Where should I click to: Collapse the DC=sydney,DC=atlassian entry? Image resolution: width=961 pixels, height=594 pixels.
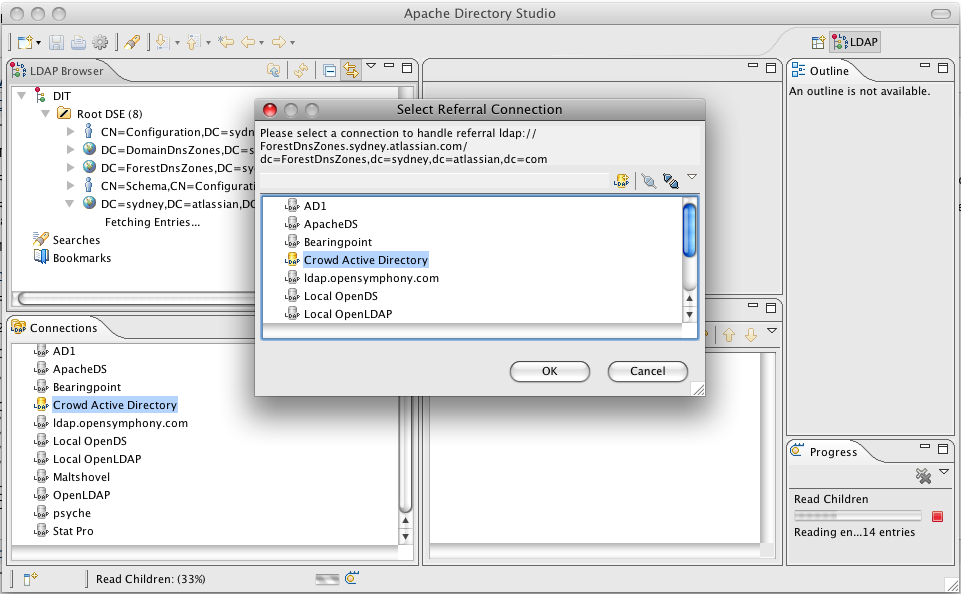[x=70, y=204]
